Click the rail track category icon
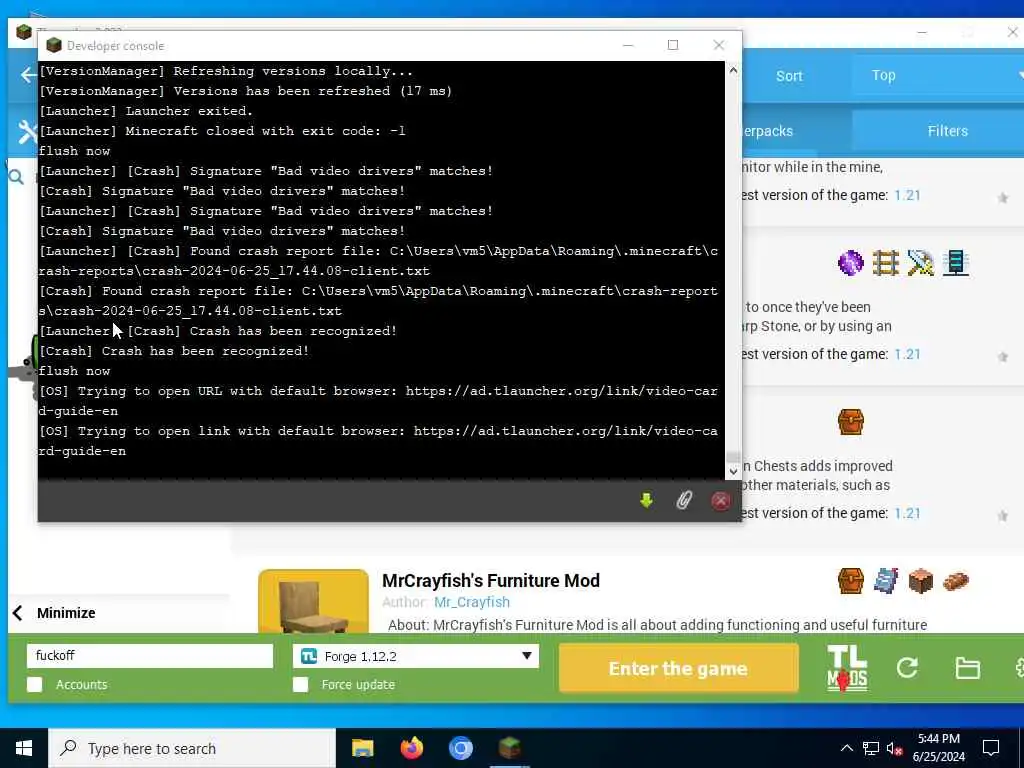1024x768 pixels. click(x=886, y=263)
